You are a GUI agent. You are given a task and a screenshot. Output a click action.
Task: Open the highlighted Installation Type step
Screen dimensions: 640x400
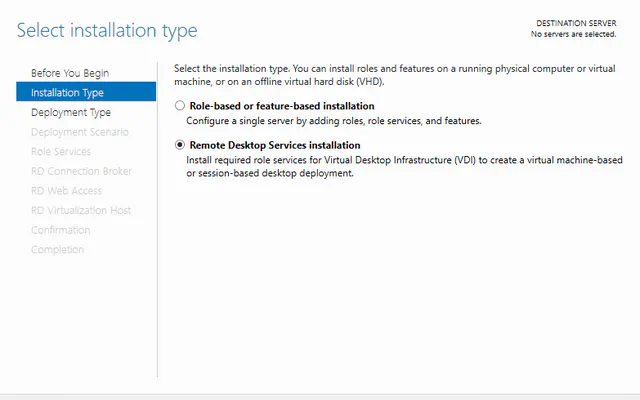click(86, 92)
